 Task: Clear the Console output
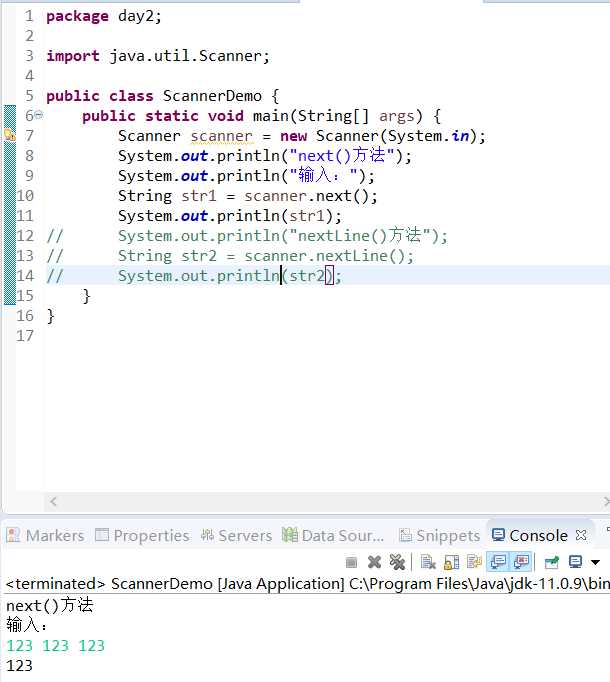click(x=428, y=562)
